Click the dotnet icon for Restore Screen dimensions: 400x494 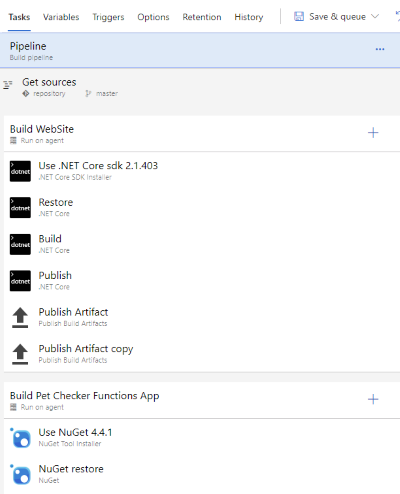[x=20, y=208]
